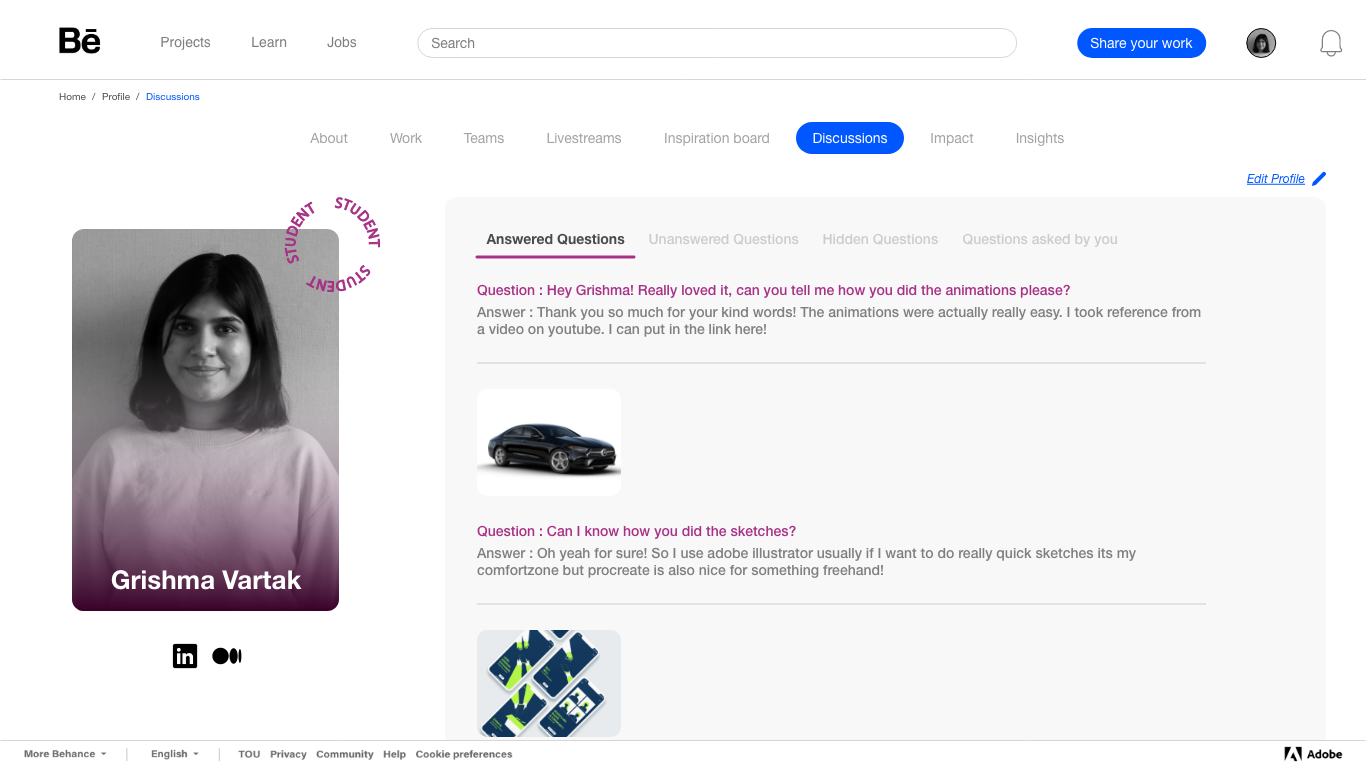Click the Edit Profile link
This screenshot has width=1366, height=768.
click(1275, 179)
